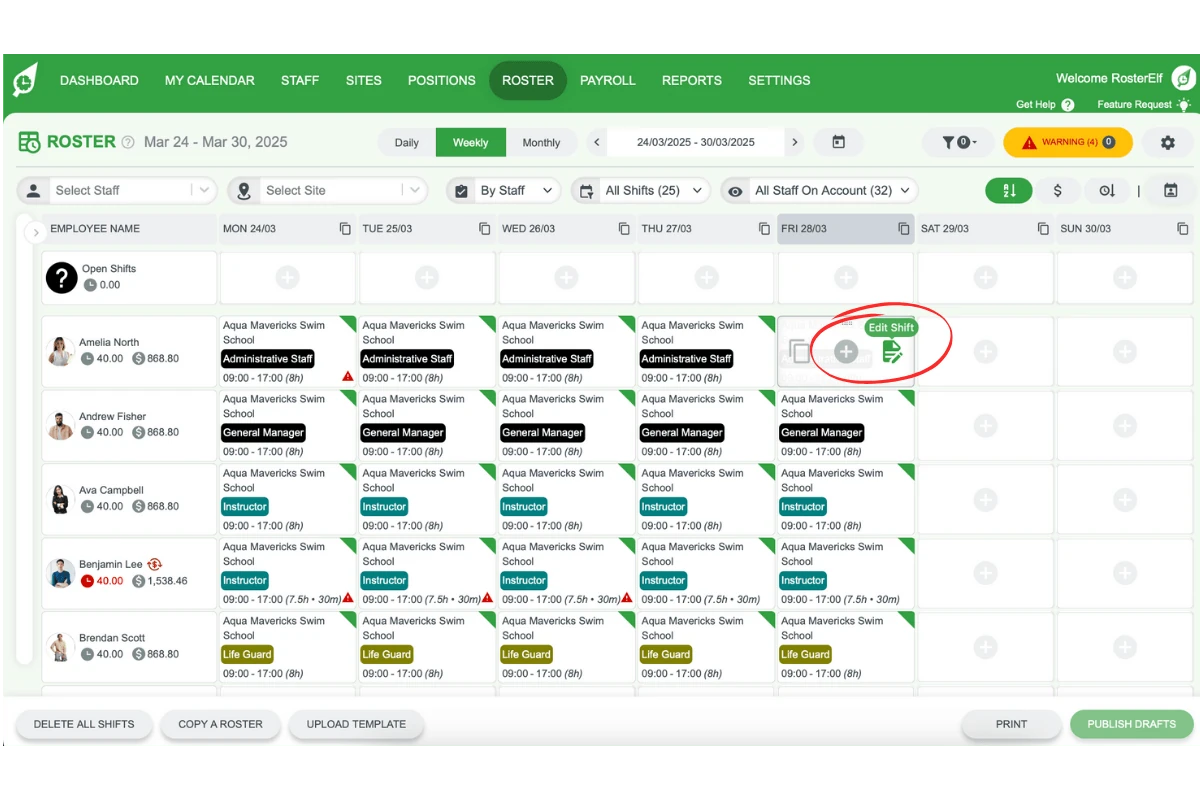
Task: Open the Payroll menu
Action: 608,80
